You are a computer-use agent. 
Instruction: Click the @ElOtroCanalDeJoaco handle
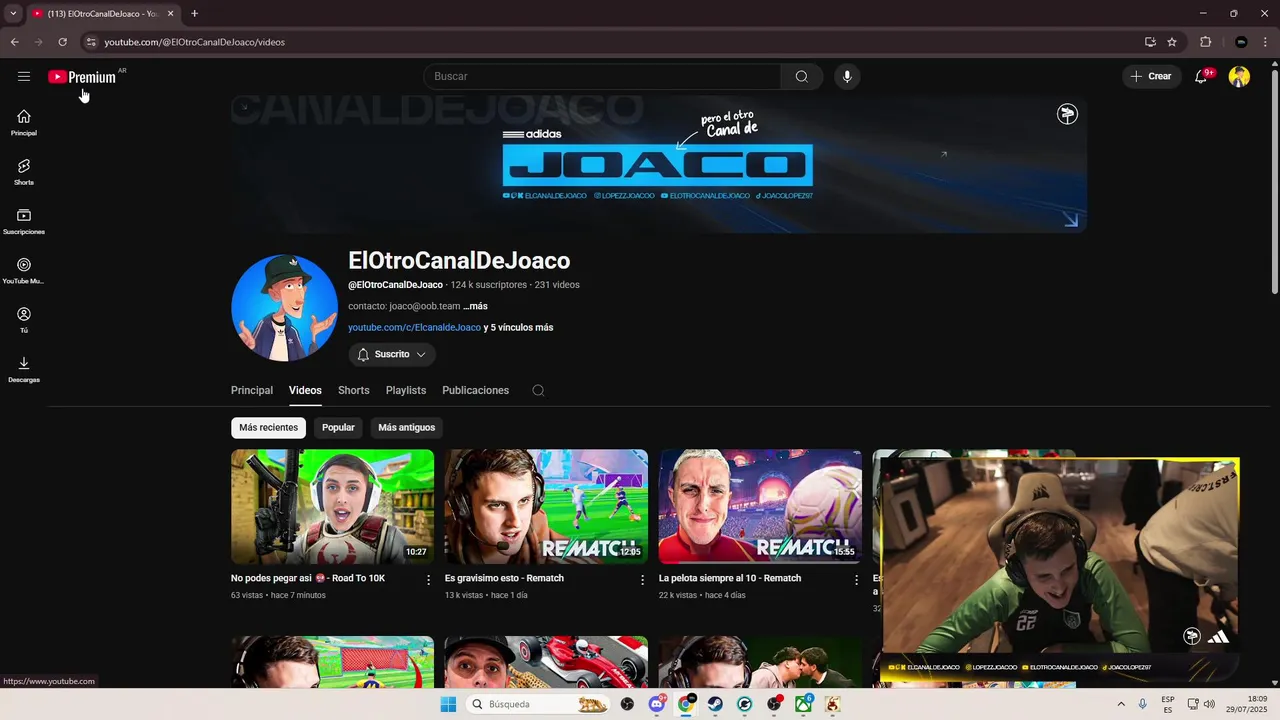(x=395, y=285)
